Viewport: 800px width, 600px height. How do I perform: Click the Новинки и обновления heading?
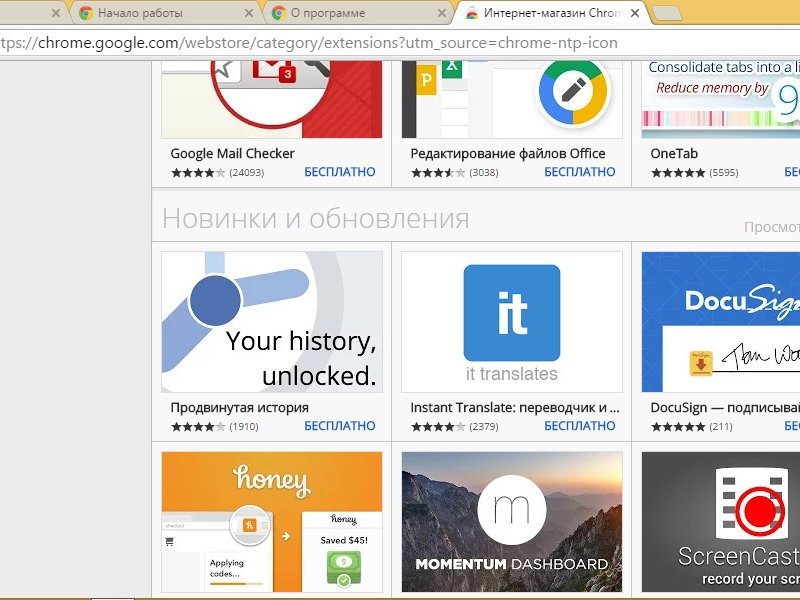pyautogui.click(x=316, y=218)
